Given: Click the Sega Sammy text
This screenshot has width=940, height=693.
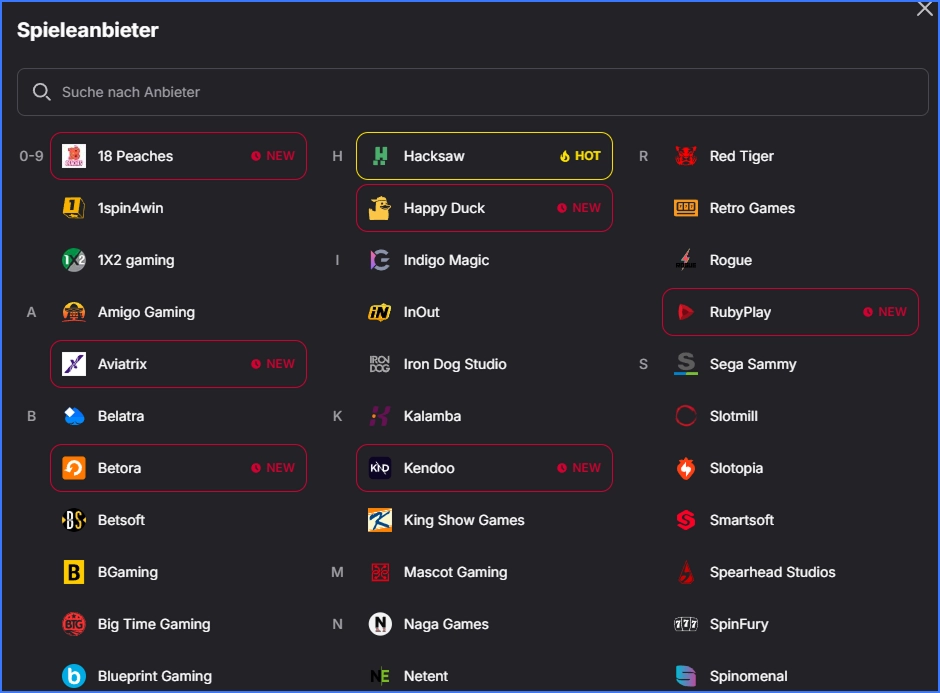Looking at the screenshot, I should (753, 364).
